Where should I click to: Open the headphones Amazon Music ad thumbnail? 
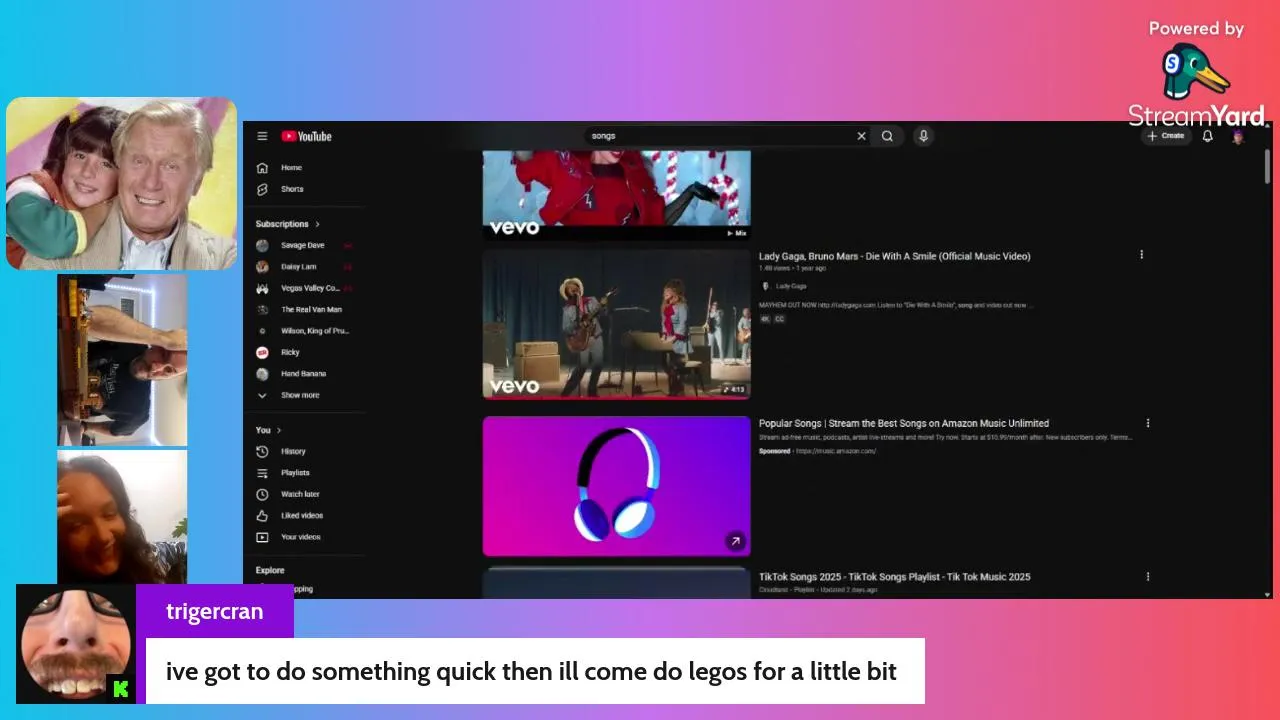(x=616, y=486)
